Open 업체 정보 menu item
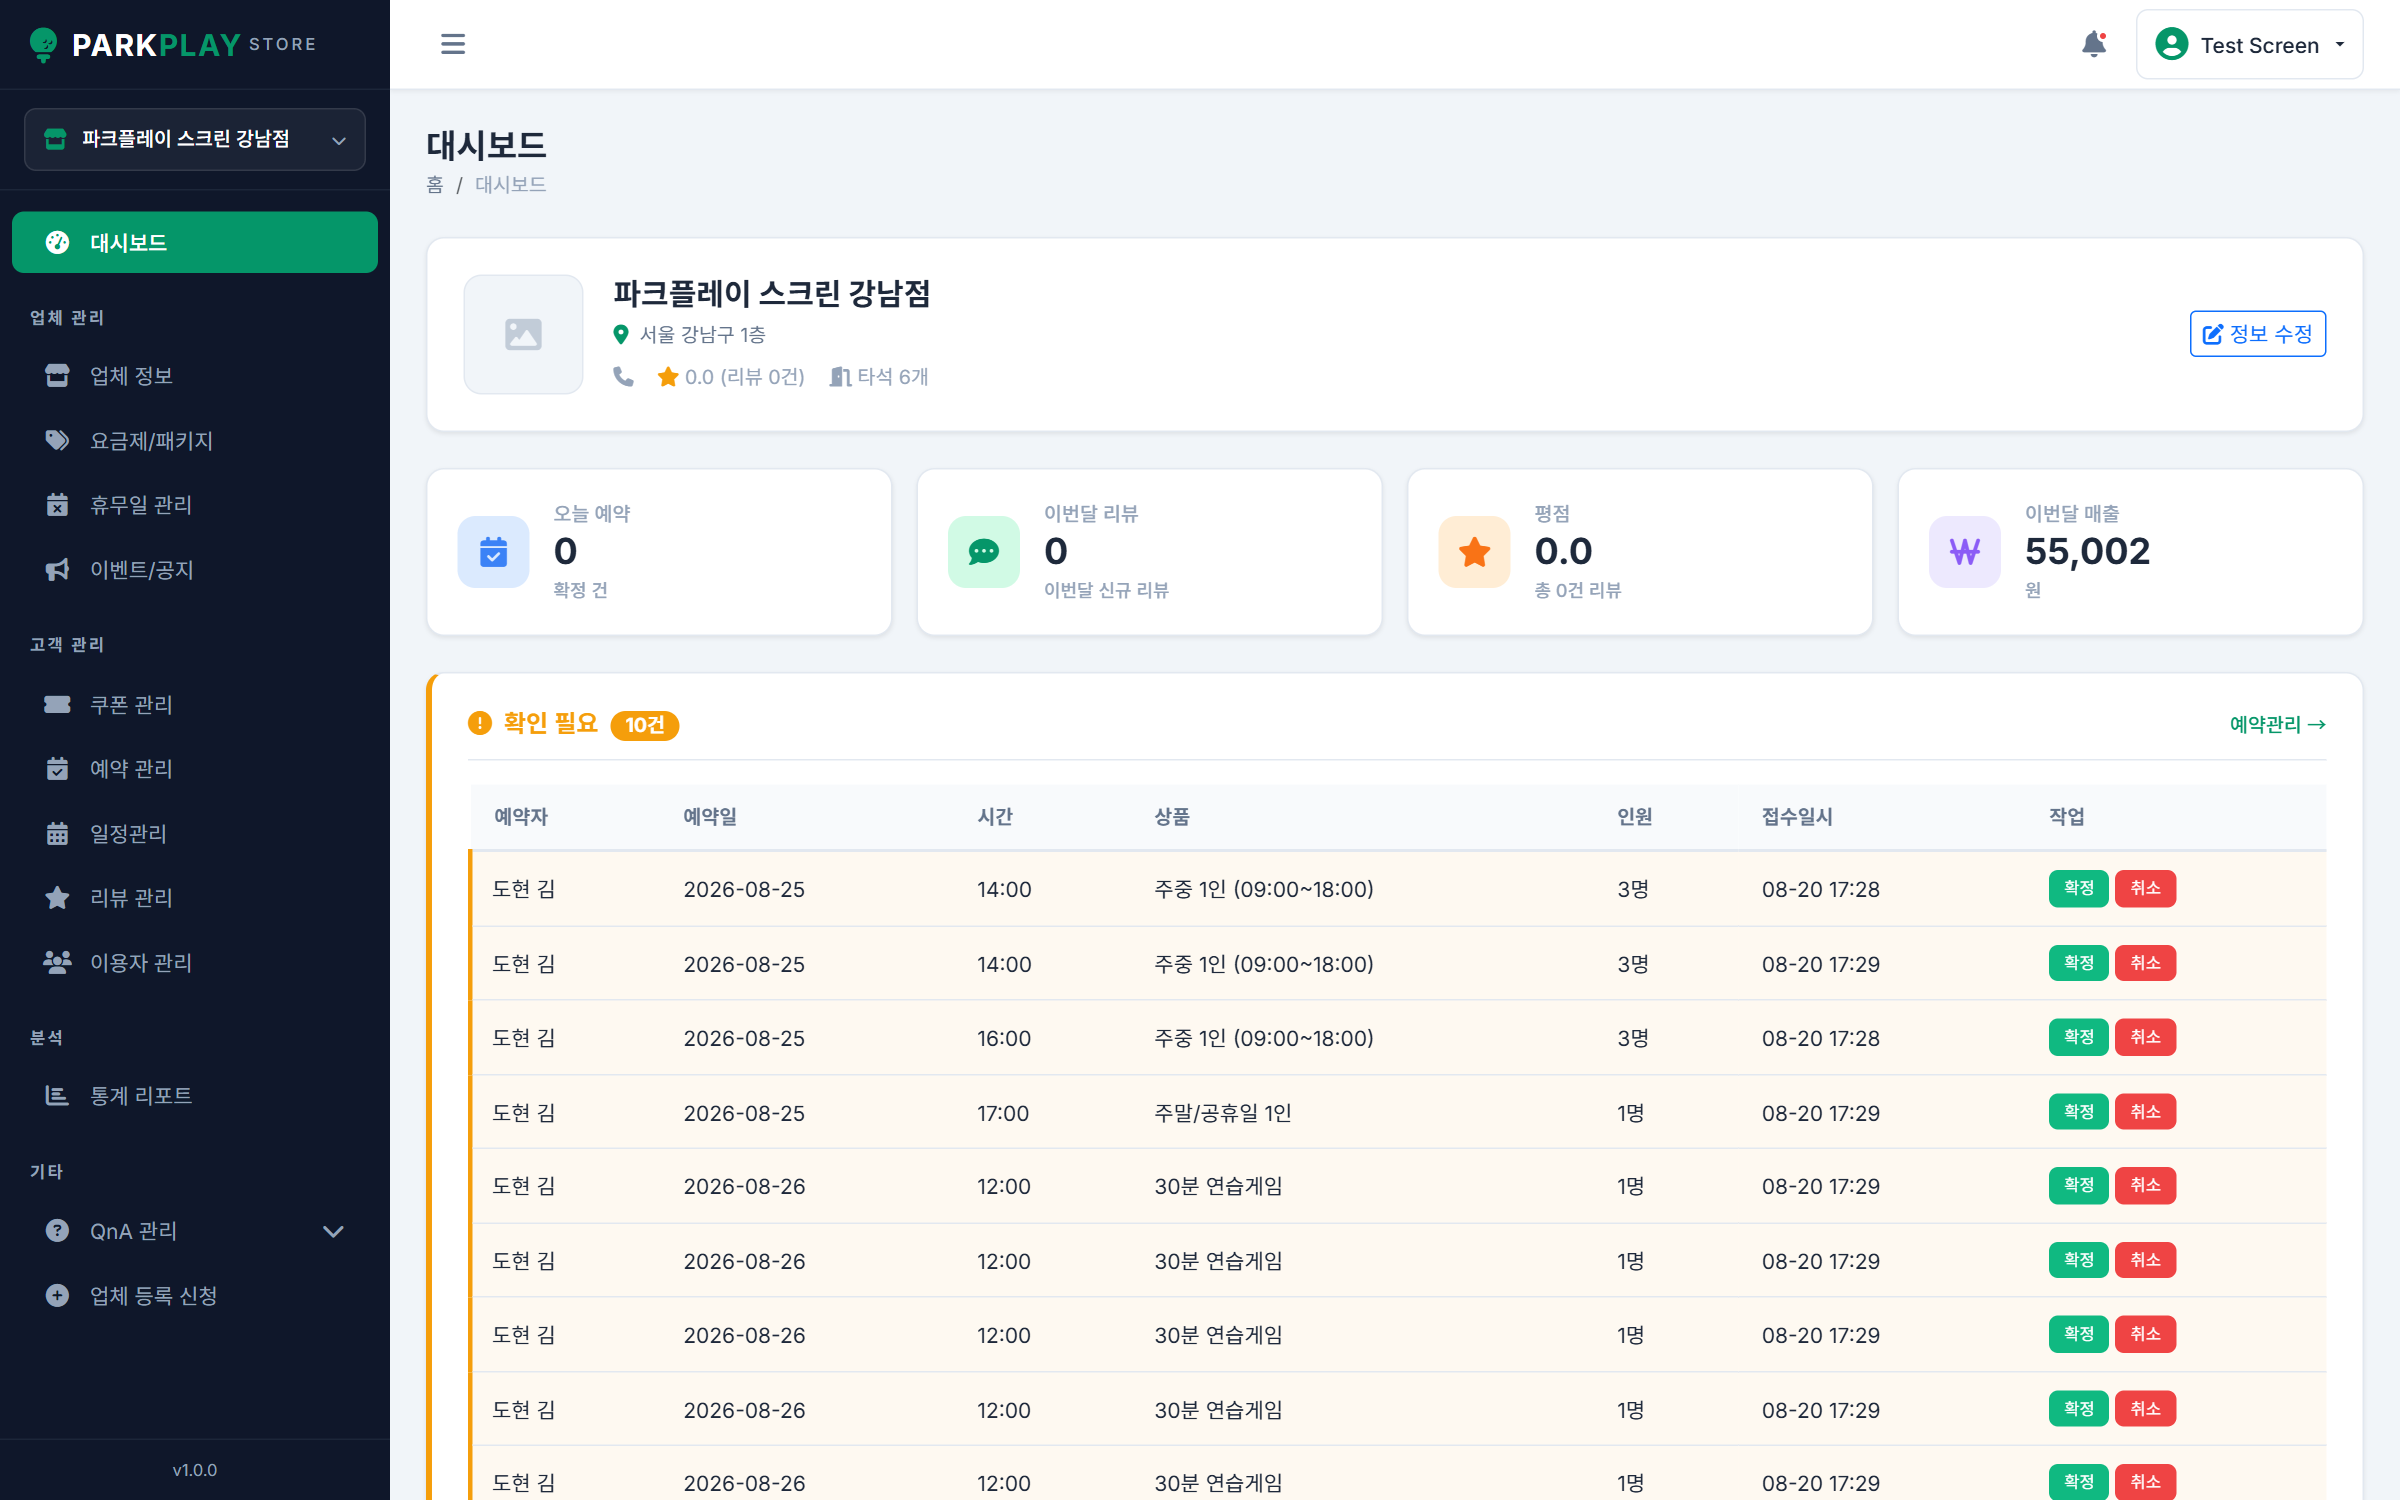This screenshot has width=2400, height=1500. click(195, 376)
